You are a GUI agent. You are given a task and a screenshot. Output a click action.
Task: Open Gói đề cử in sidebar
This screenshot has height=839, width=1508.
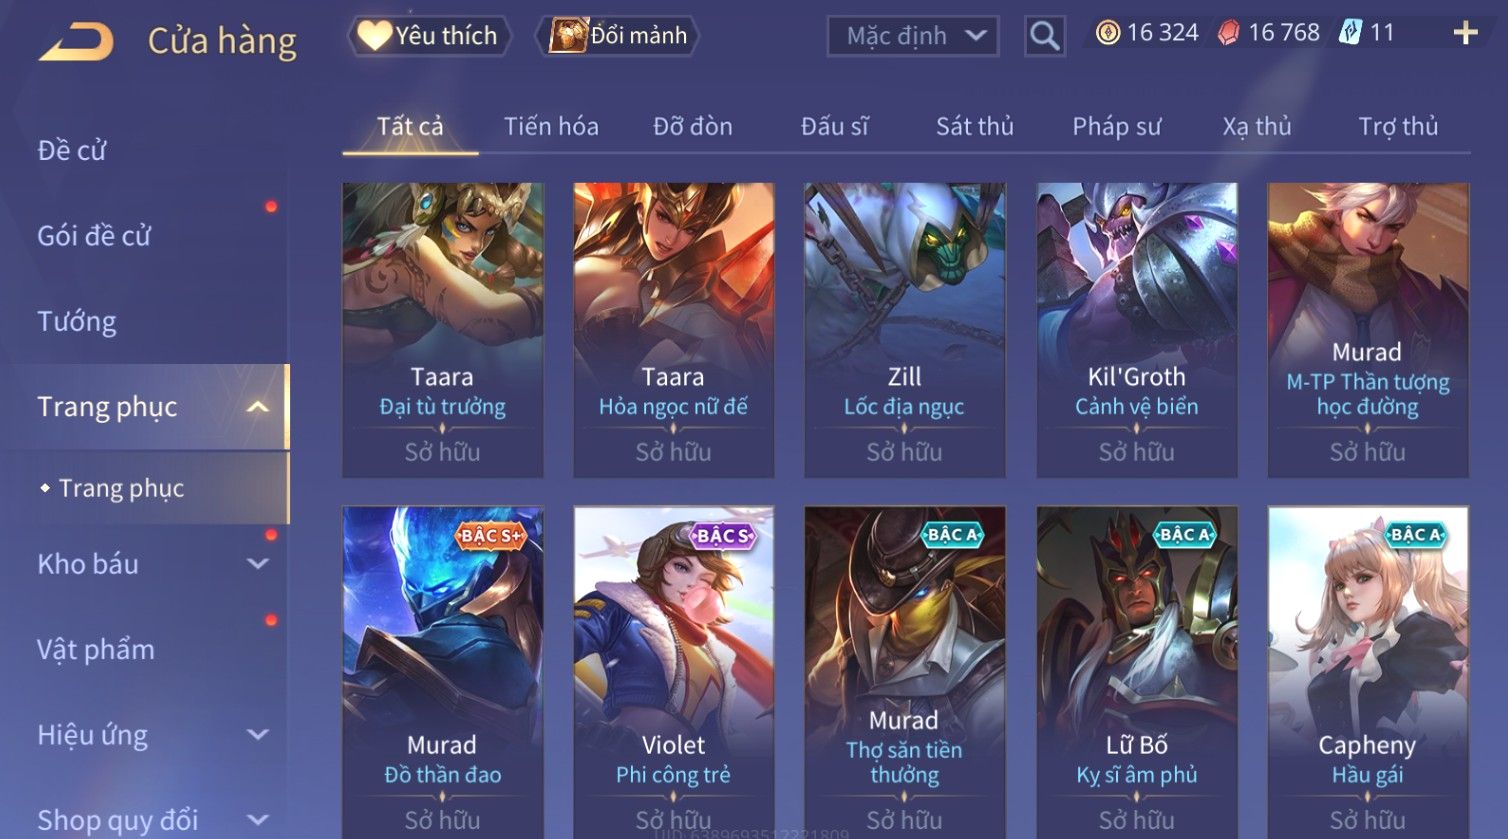pos(94,236)
